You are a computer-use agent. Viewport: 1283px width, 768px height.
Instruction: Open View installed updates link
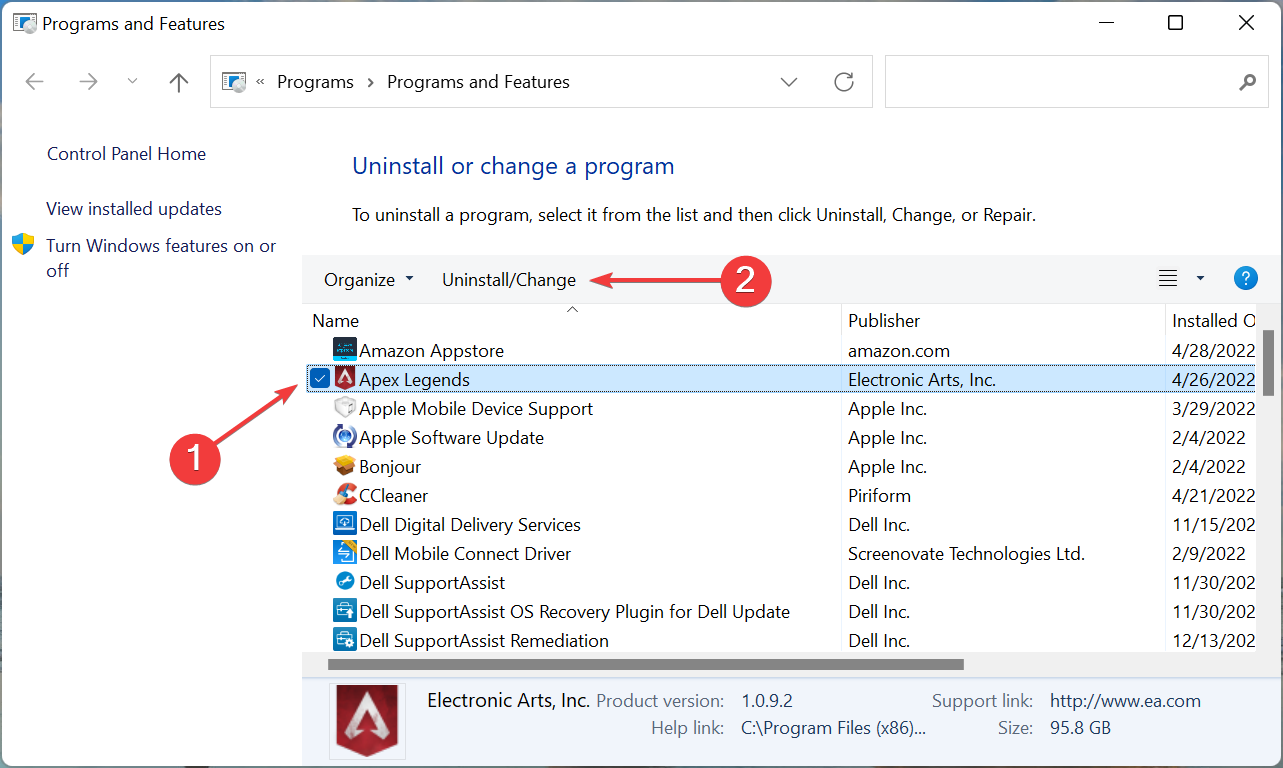coord(134,209)
